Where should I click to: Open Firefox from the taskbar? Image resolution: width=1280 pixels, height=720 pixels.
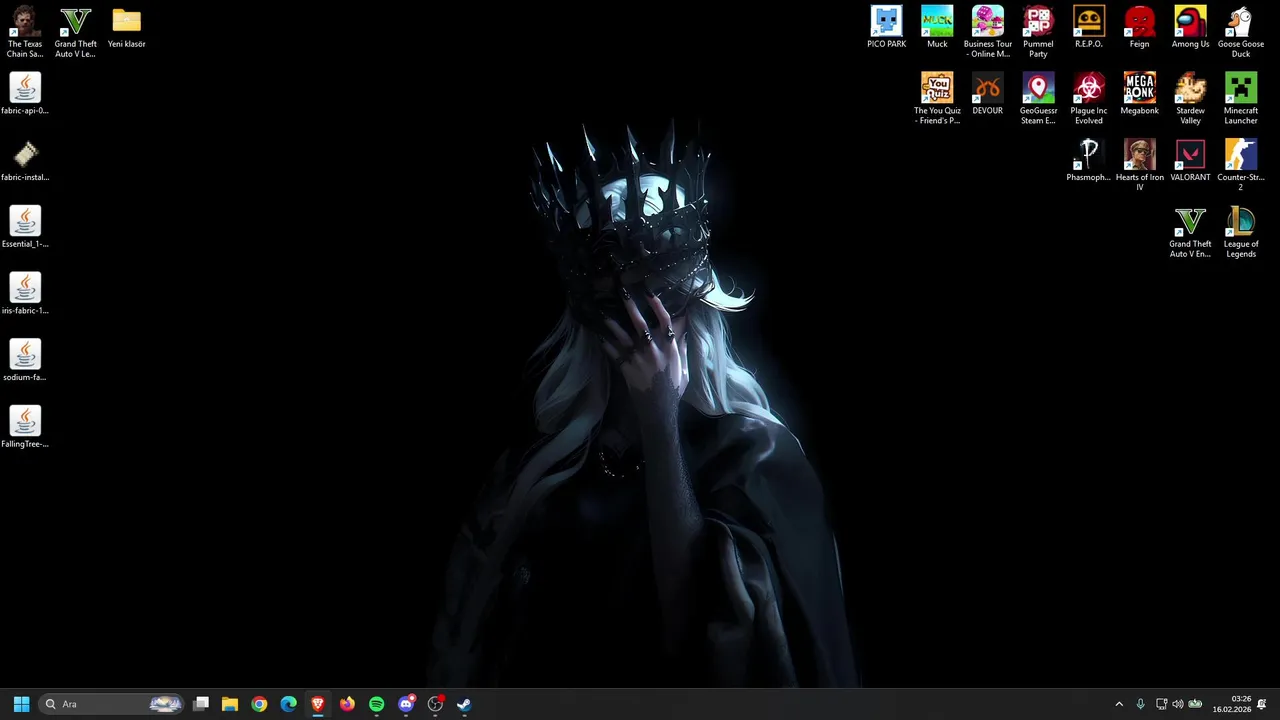click(x=347, y=704)
